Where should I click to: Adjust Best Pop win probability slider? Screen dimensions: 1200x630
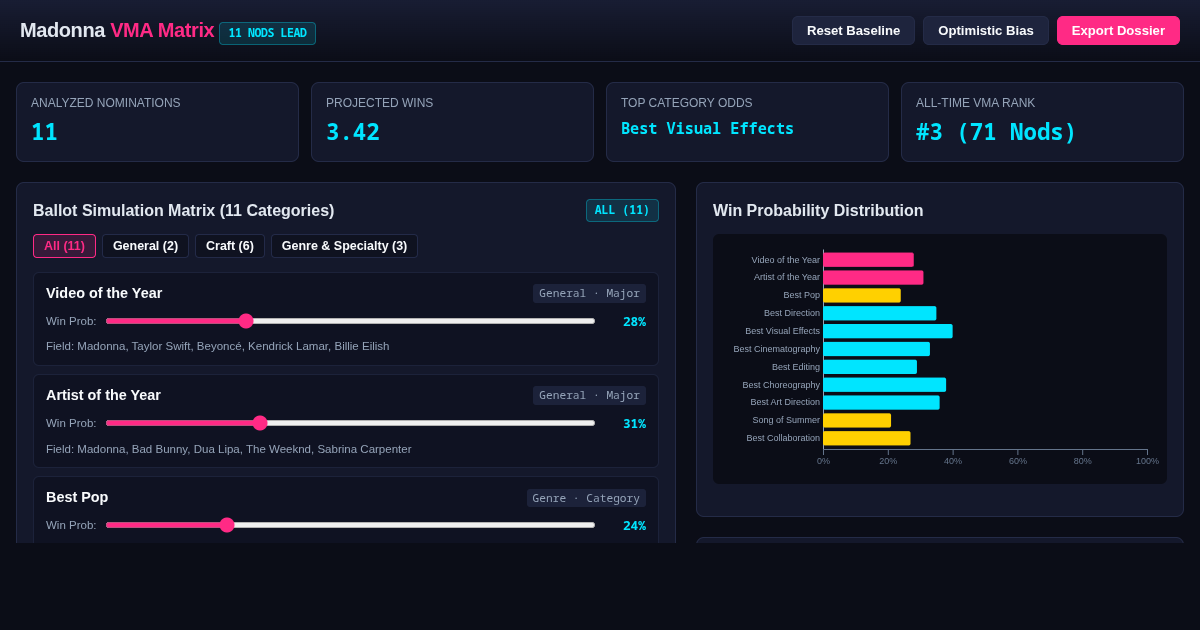[x=350, y=525]
